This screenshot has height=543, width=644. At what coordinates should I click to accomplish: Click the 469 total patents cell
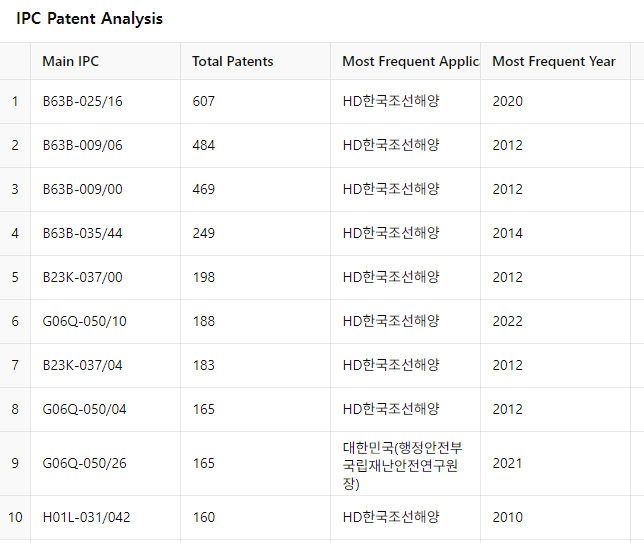(255, 189)
